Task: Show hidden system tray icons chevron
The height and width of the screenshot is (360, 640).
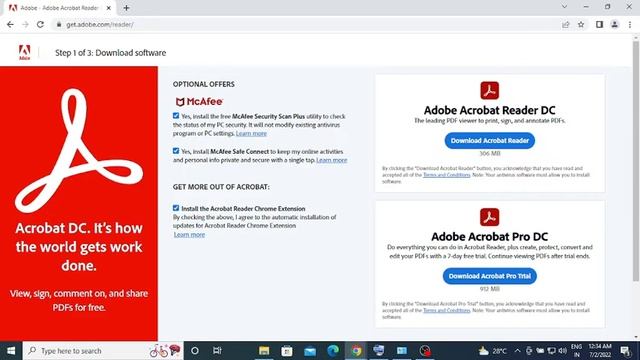Action: 517,351
